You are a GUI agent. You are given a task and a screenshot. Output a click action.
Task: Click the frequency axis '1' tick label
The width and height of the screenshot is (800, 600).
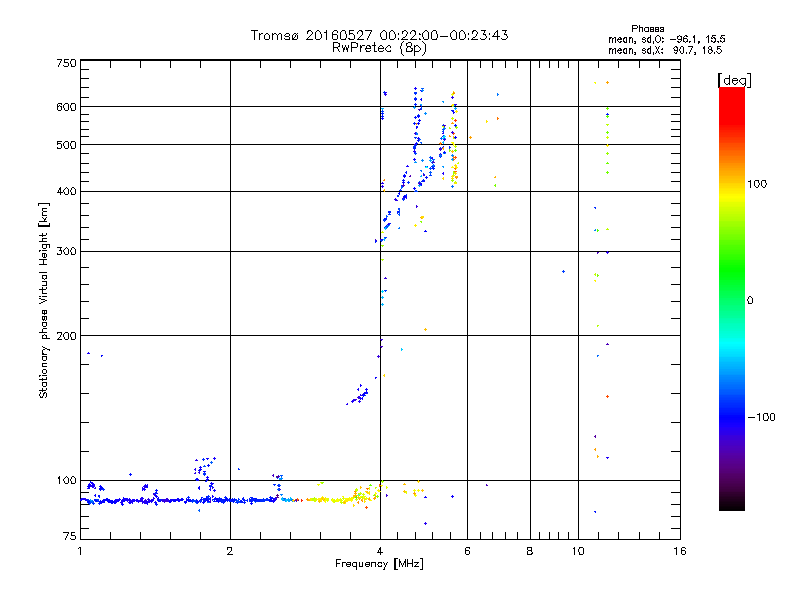80,551
